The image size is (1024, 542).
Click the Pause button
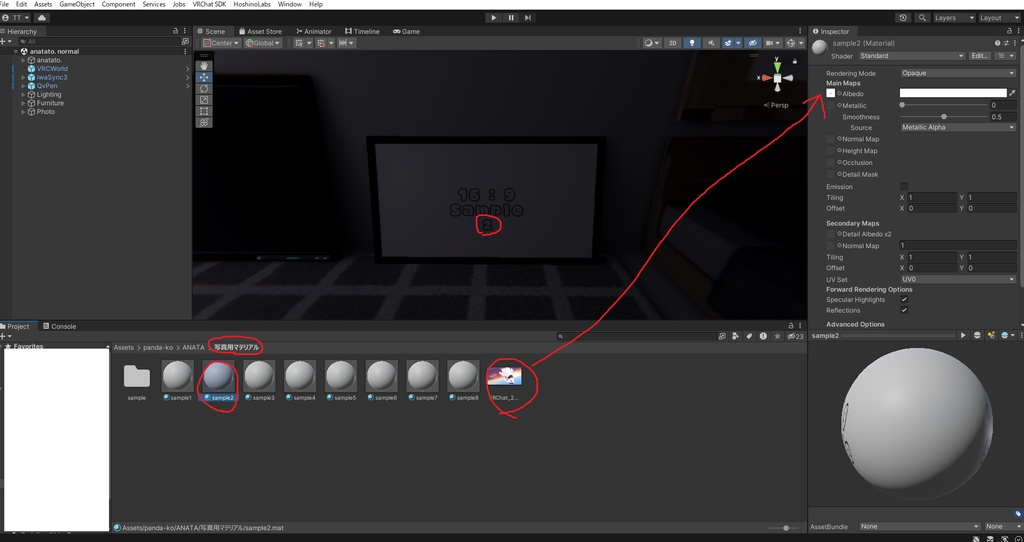pyautogui.click(x=511, y=18)
